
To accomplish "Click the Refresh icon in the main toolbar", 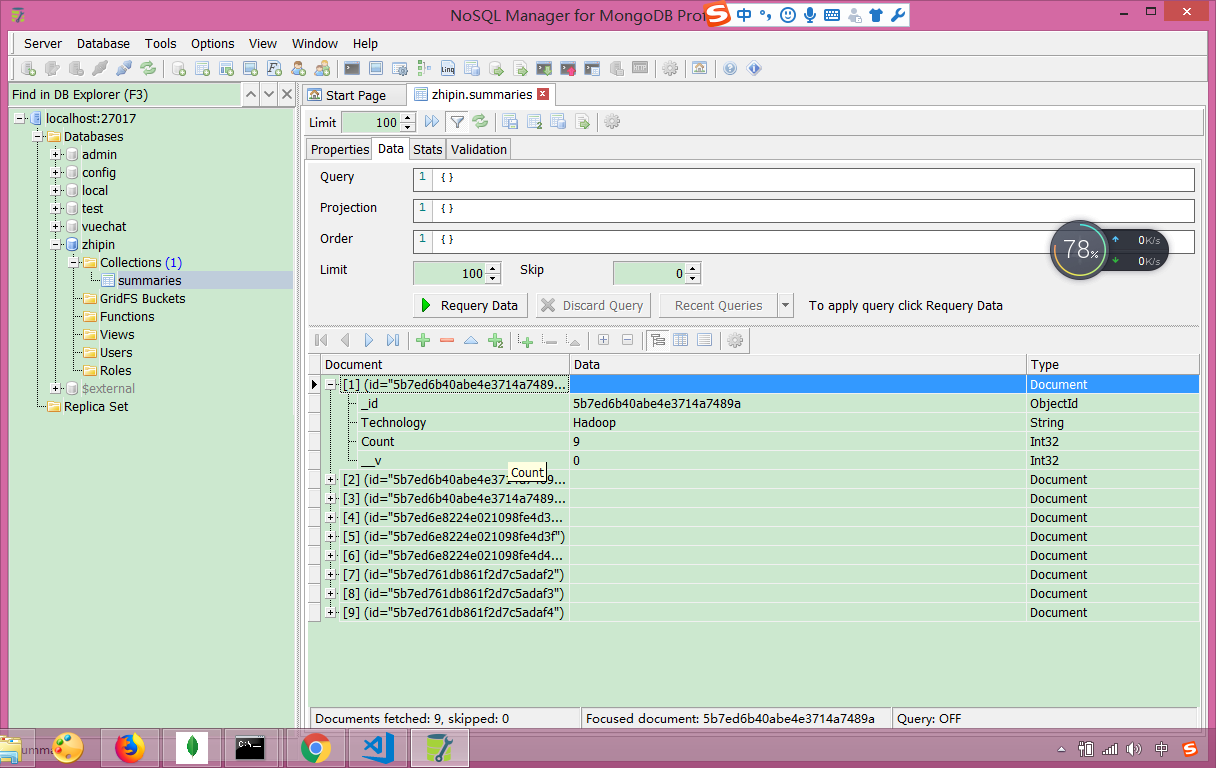I will pos(148,68).
